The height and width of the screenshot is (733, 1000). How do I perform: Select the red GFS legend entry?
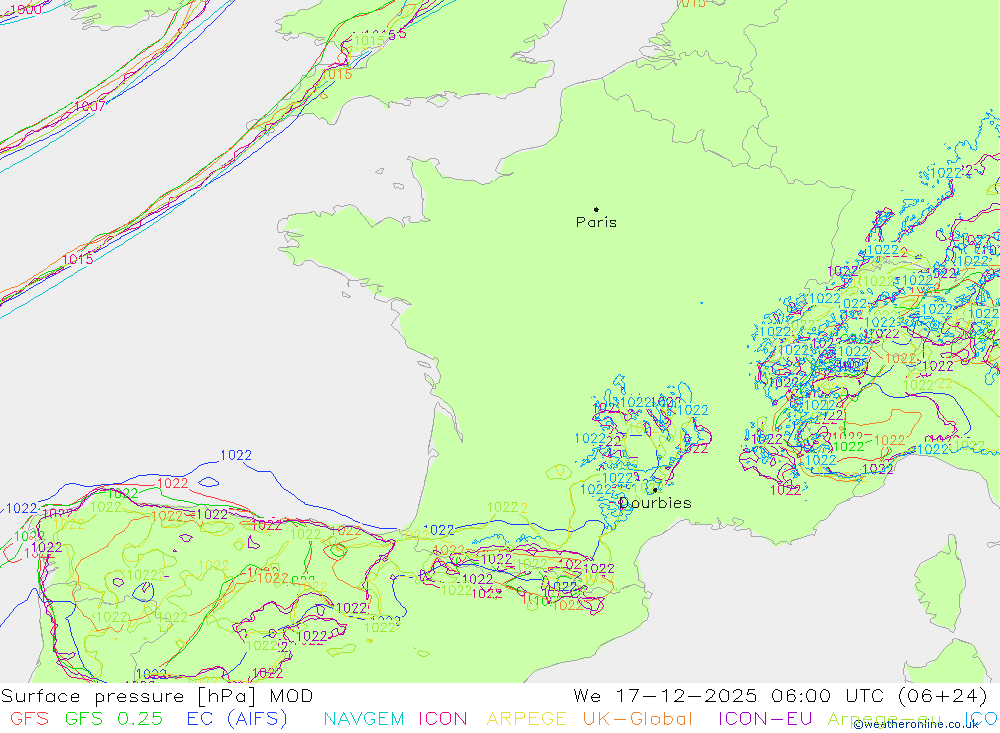pyautogui.click(x=29, y=719)
